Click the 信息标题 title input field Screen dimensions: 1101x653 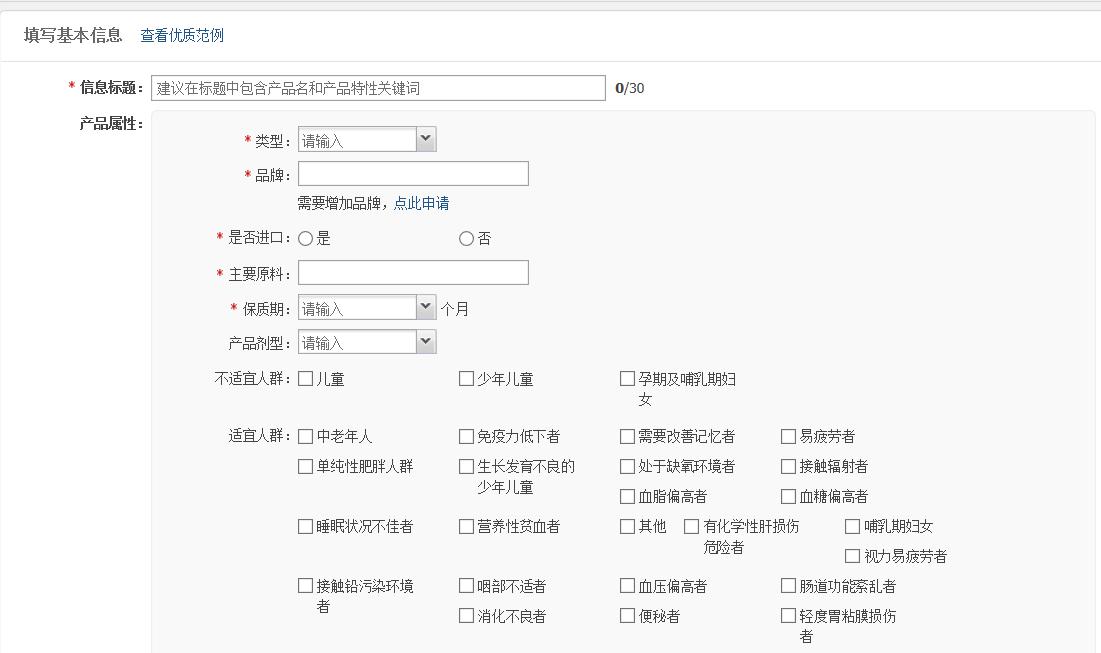click(x=378, y=86)
